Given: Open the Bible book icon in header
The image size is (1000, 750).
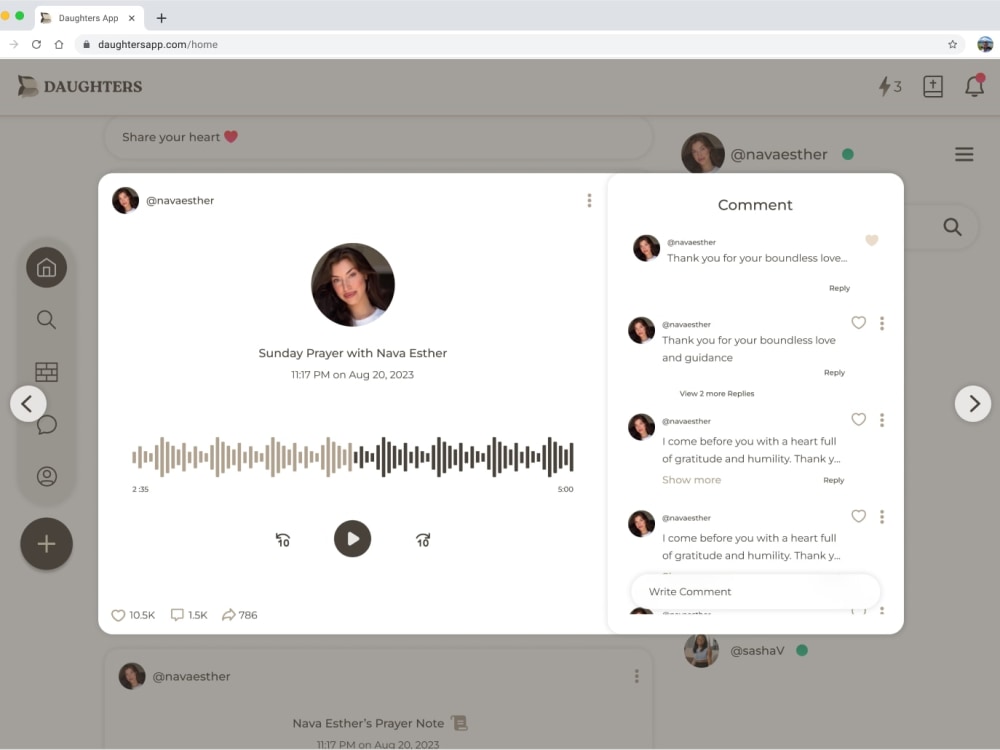Looking at the screenshot, I should [x=932, y=86].
